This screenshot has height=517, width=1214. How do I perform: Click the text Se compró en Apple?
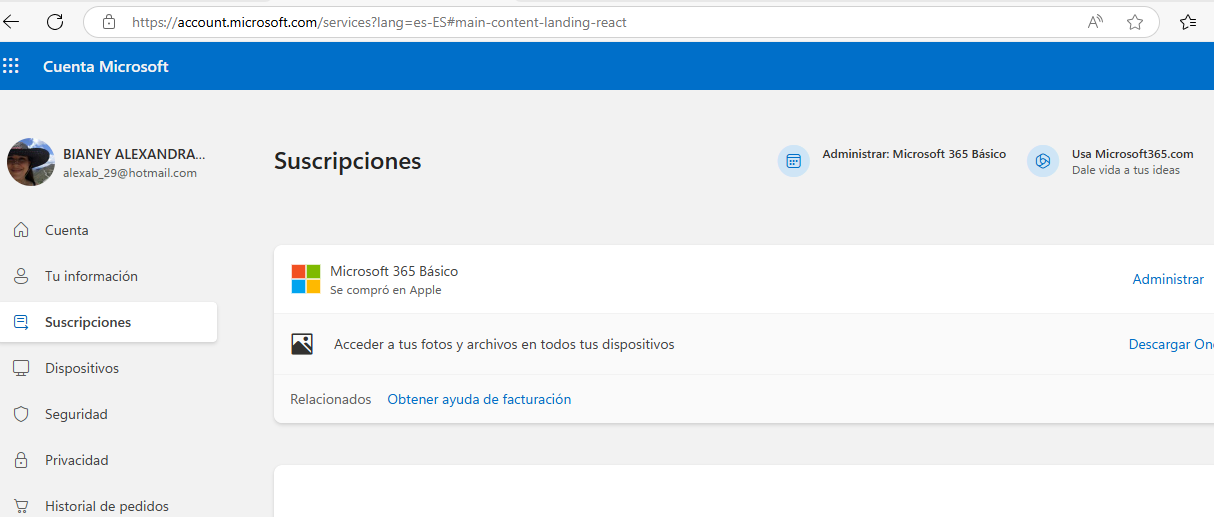pos(386,290)
